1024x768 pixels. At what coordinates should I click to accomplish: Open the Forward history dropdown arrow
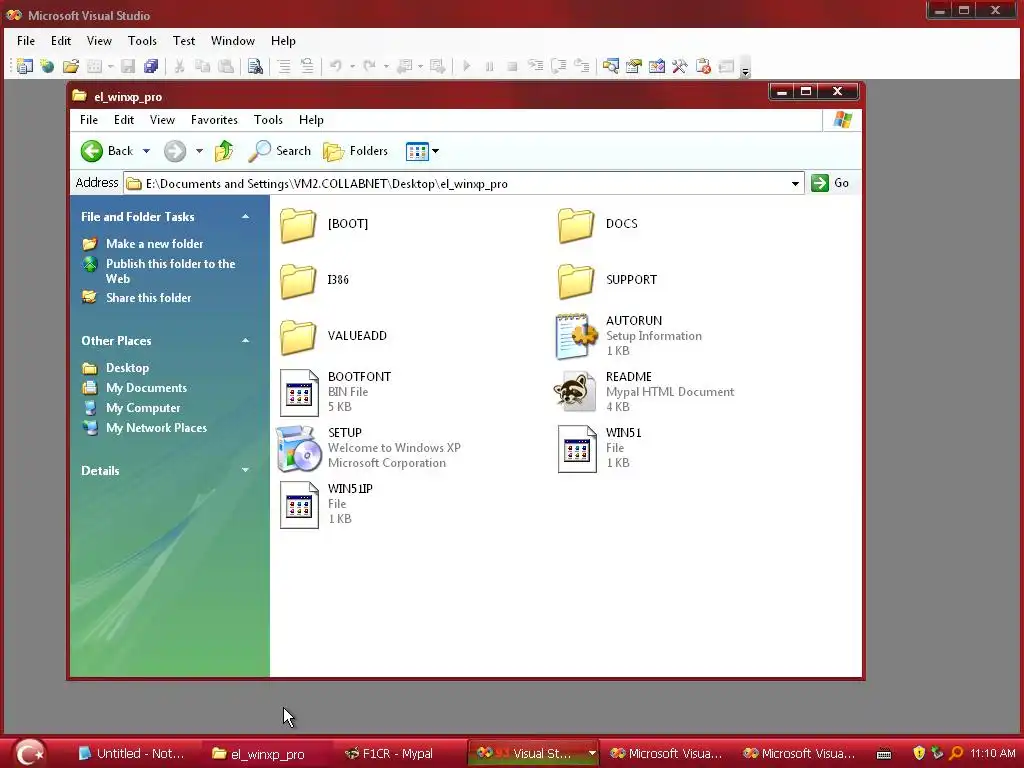click(199, 151)
